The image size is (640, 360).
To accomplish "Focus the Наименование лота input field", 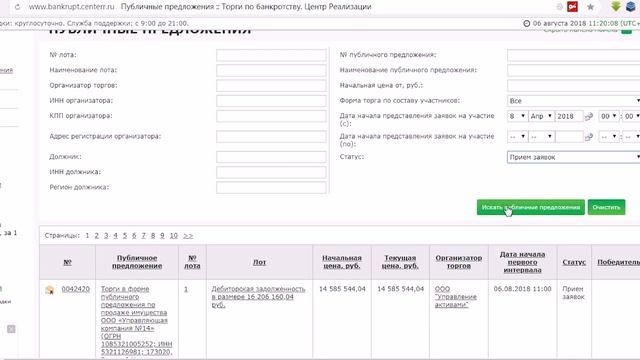I will (x=271, y=70).
